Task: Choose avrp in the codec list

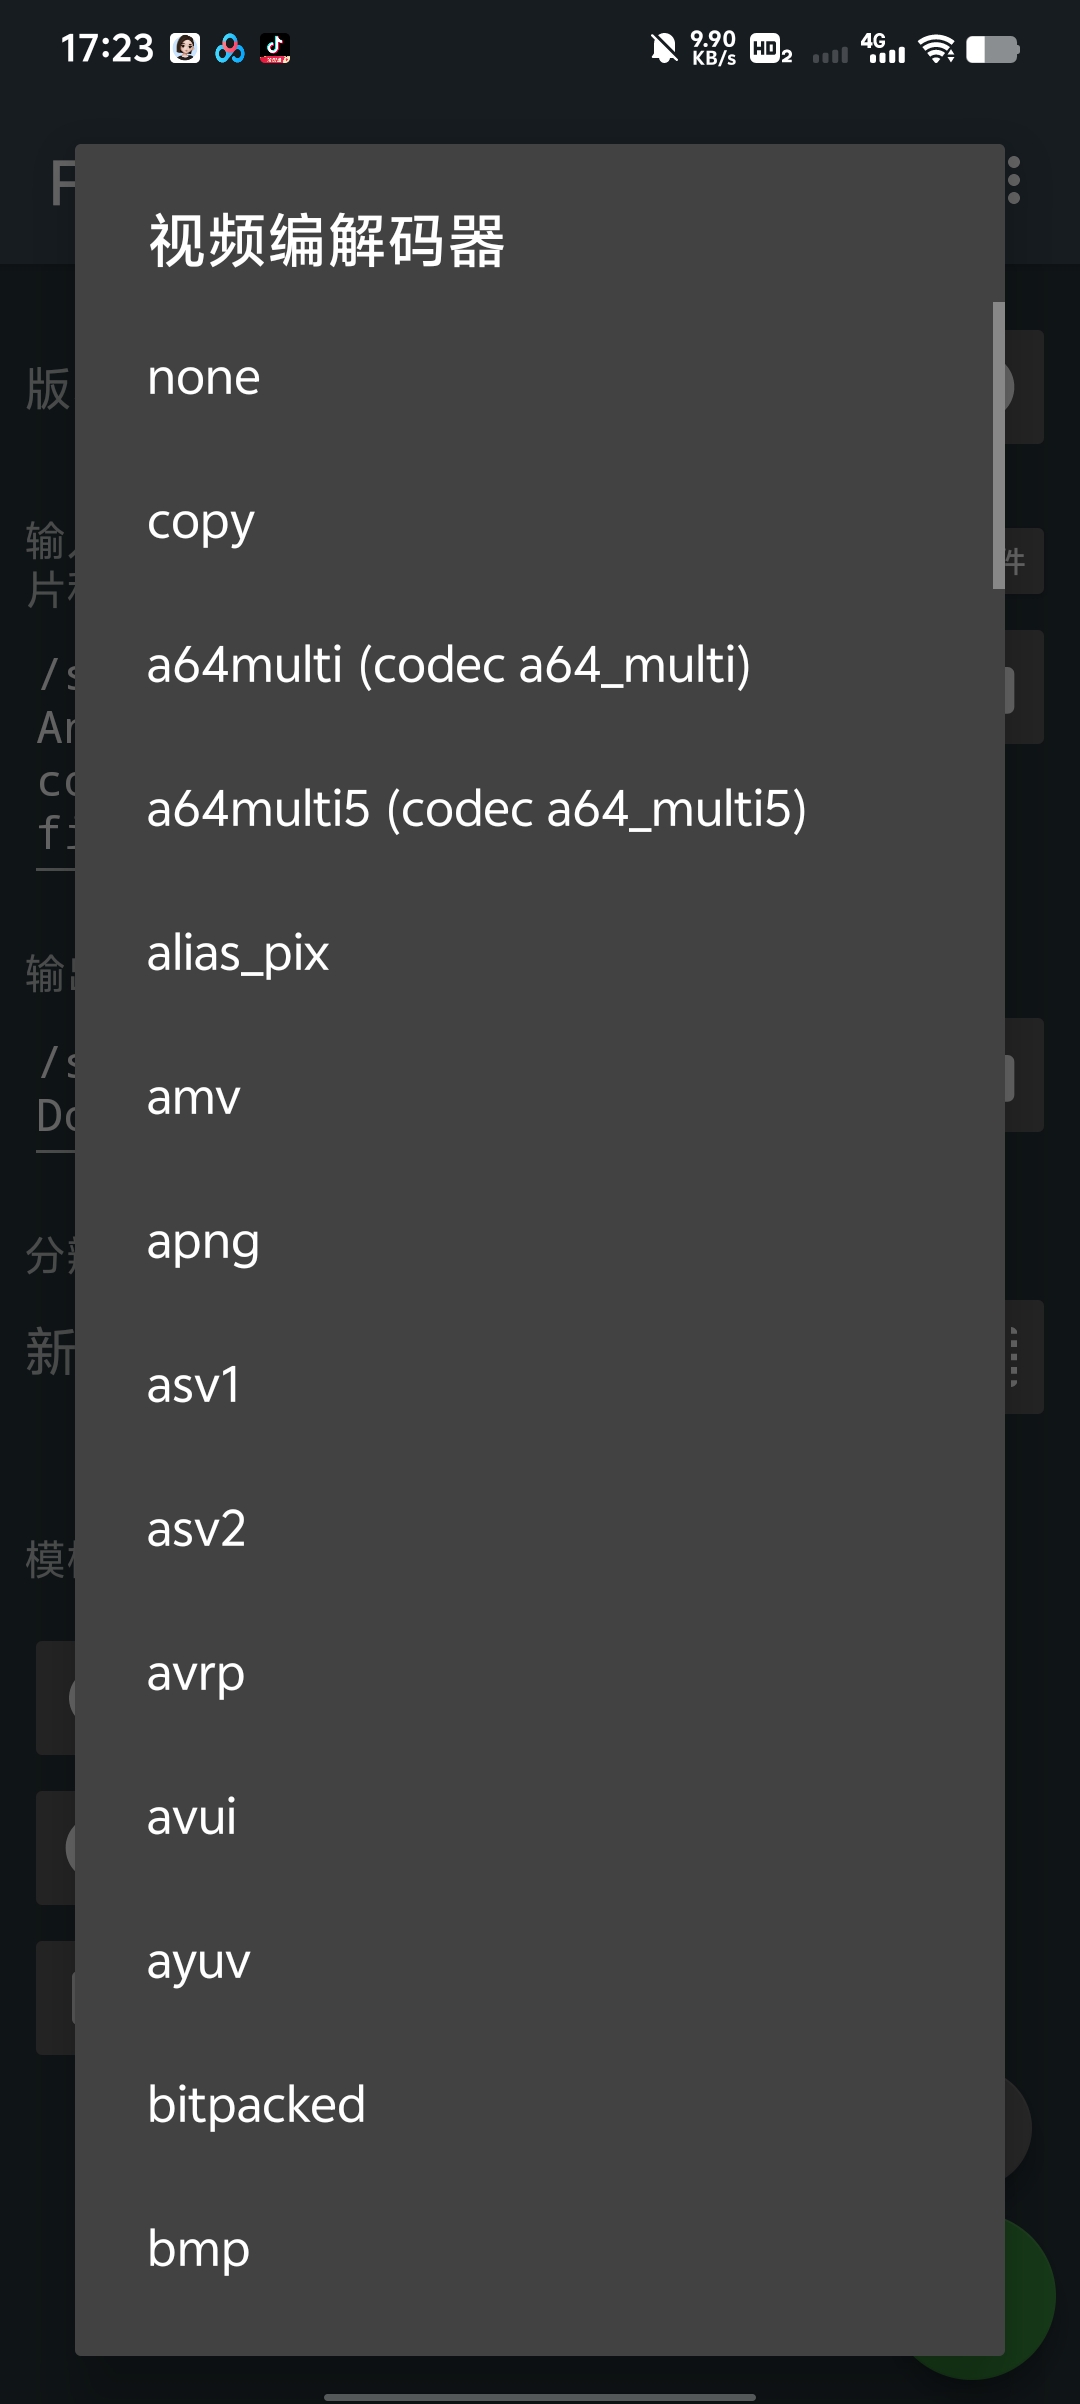Action: [540, 1674]
